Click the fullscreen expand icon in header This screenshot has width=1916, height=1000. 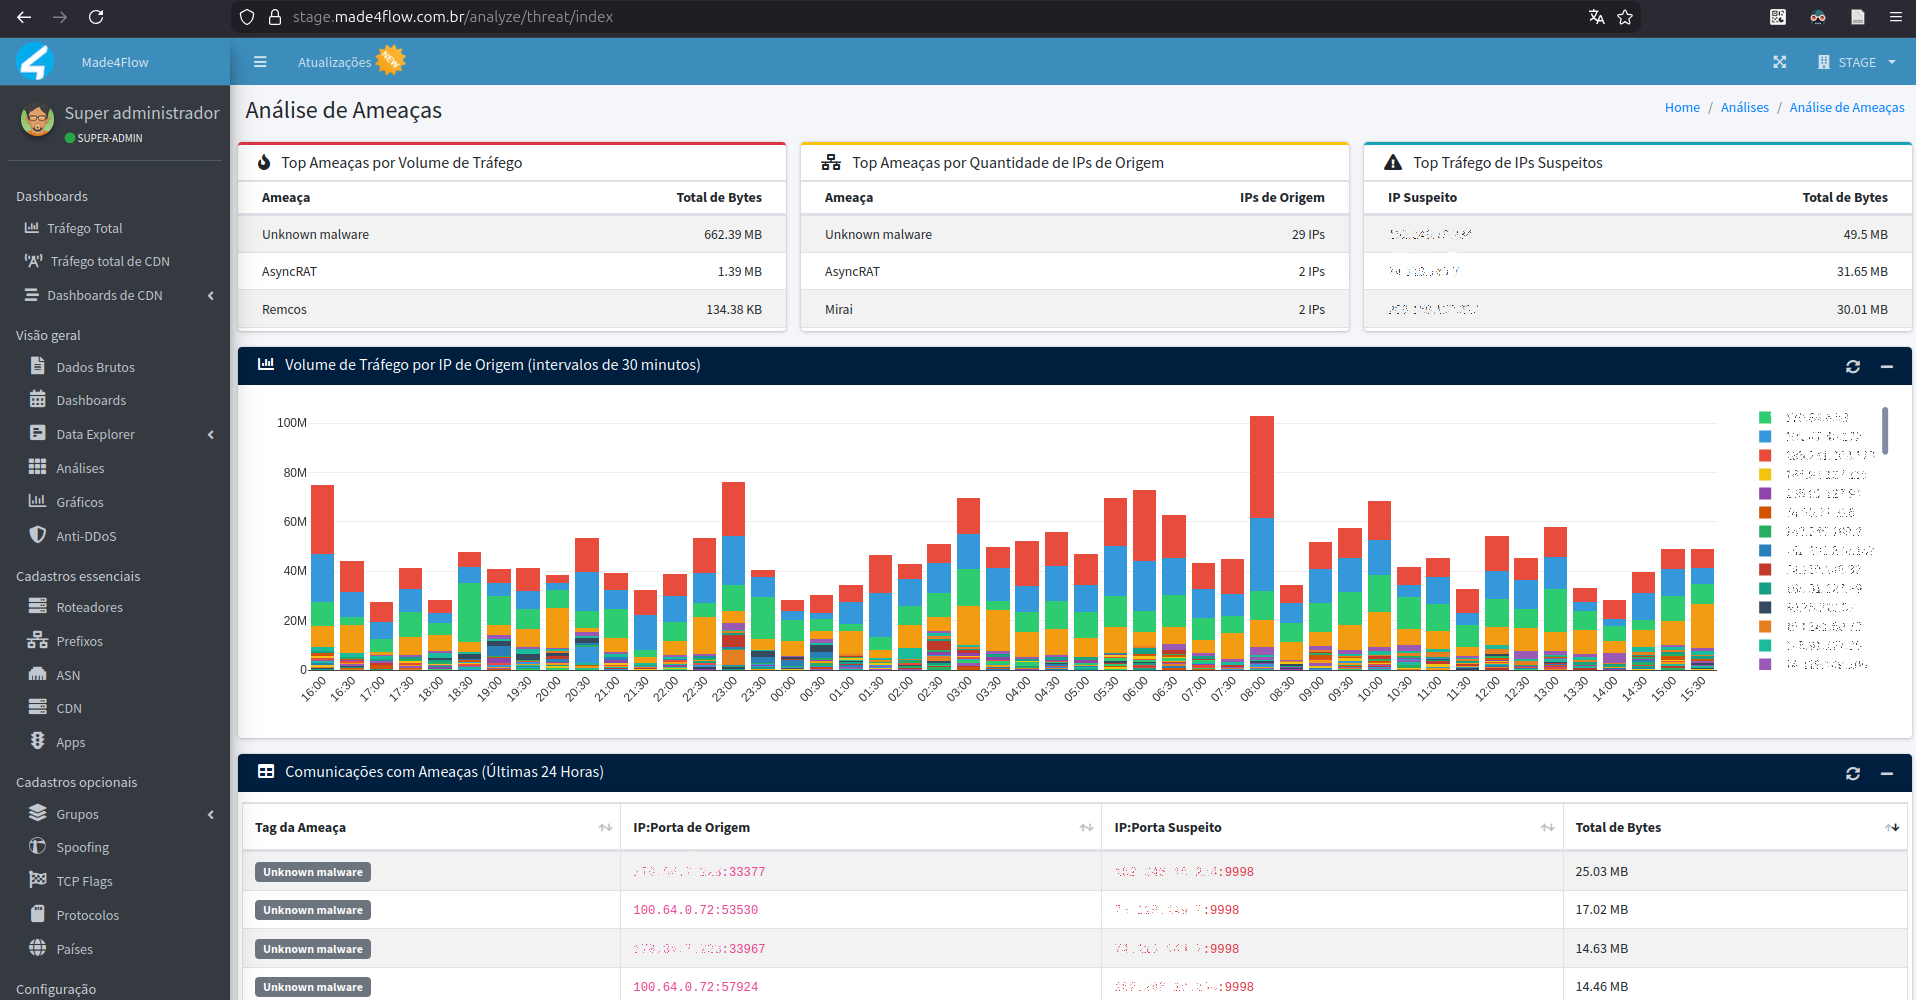coord(1780,62)
